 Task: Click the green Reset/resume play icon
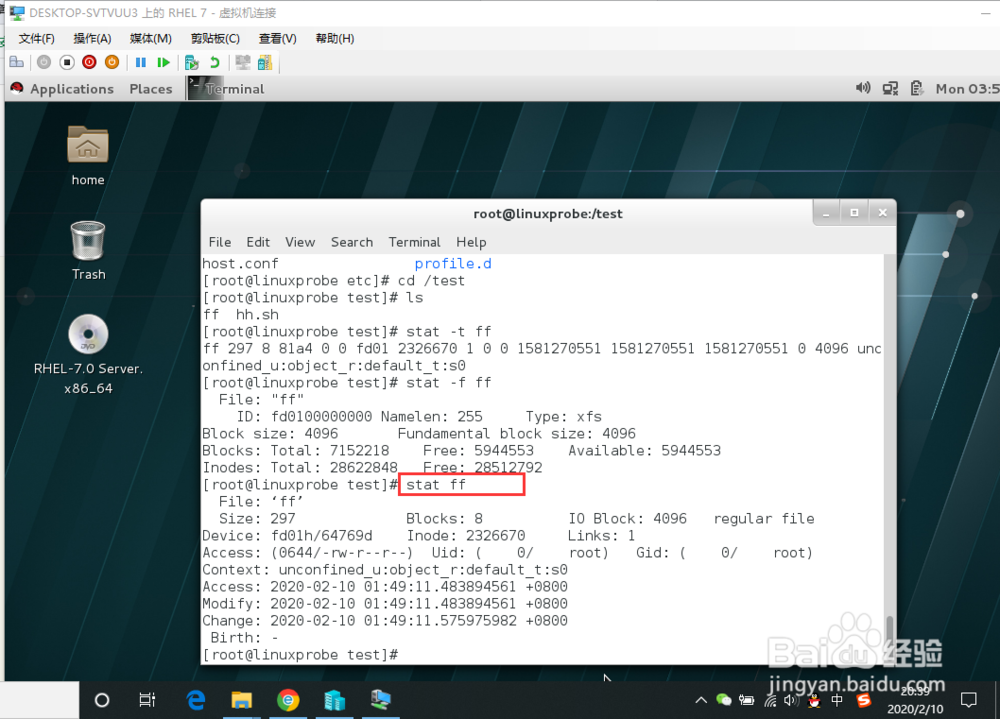(164, 62)
